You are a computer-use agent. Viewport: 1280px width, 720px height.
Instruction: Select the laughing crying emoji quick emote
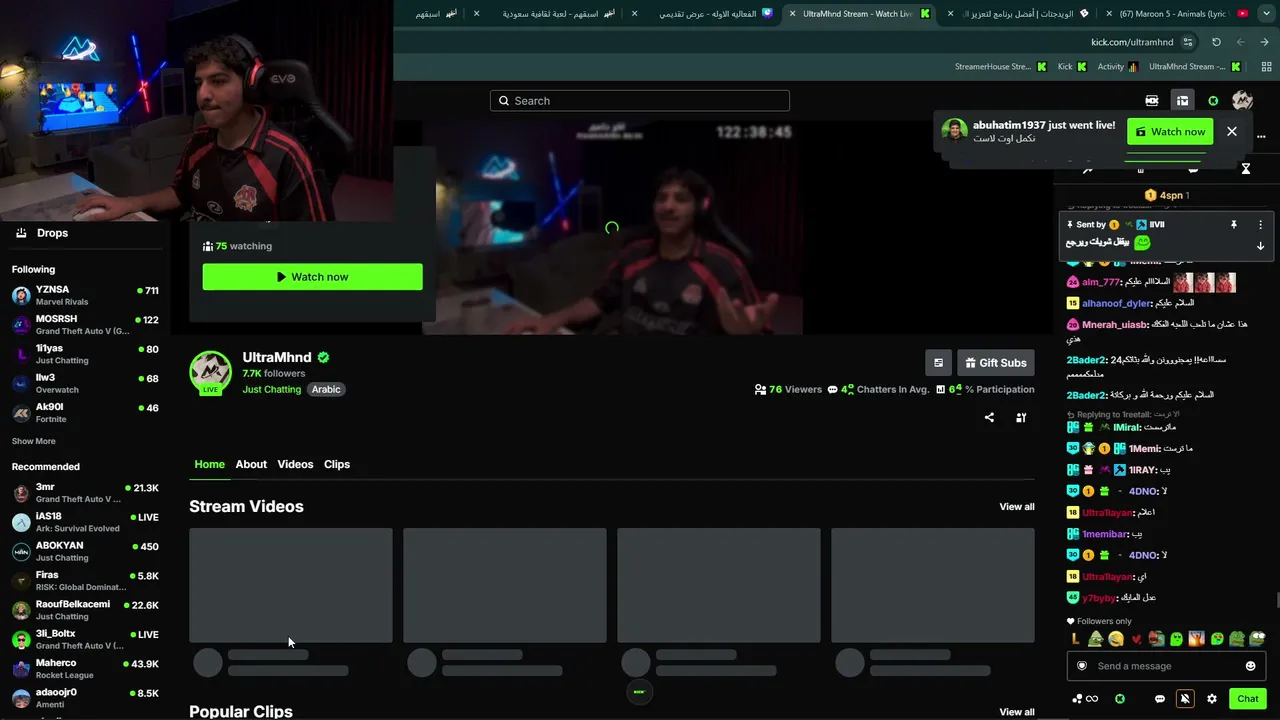point(1116,639)
